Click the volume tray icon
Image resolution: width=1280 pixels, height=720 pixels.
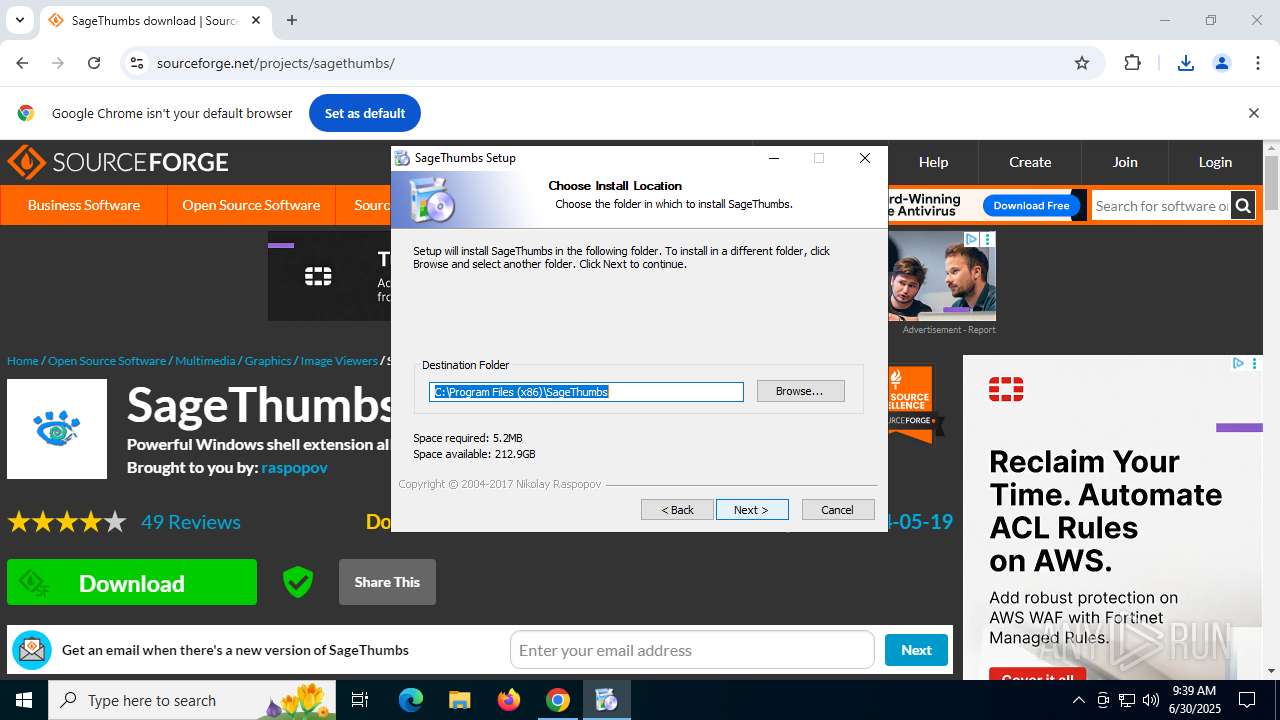tap(1151, 700)
